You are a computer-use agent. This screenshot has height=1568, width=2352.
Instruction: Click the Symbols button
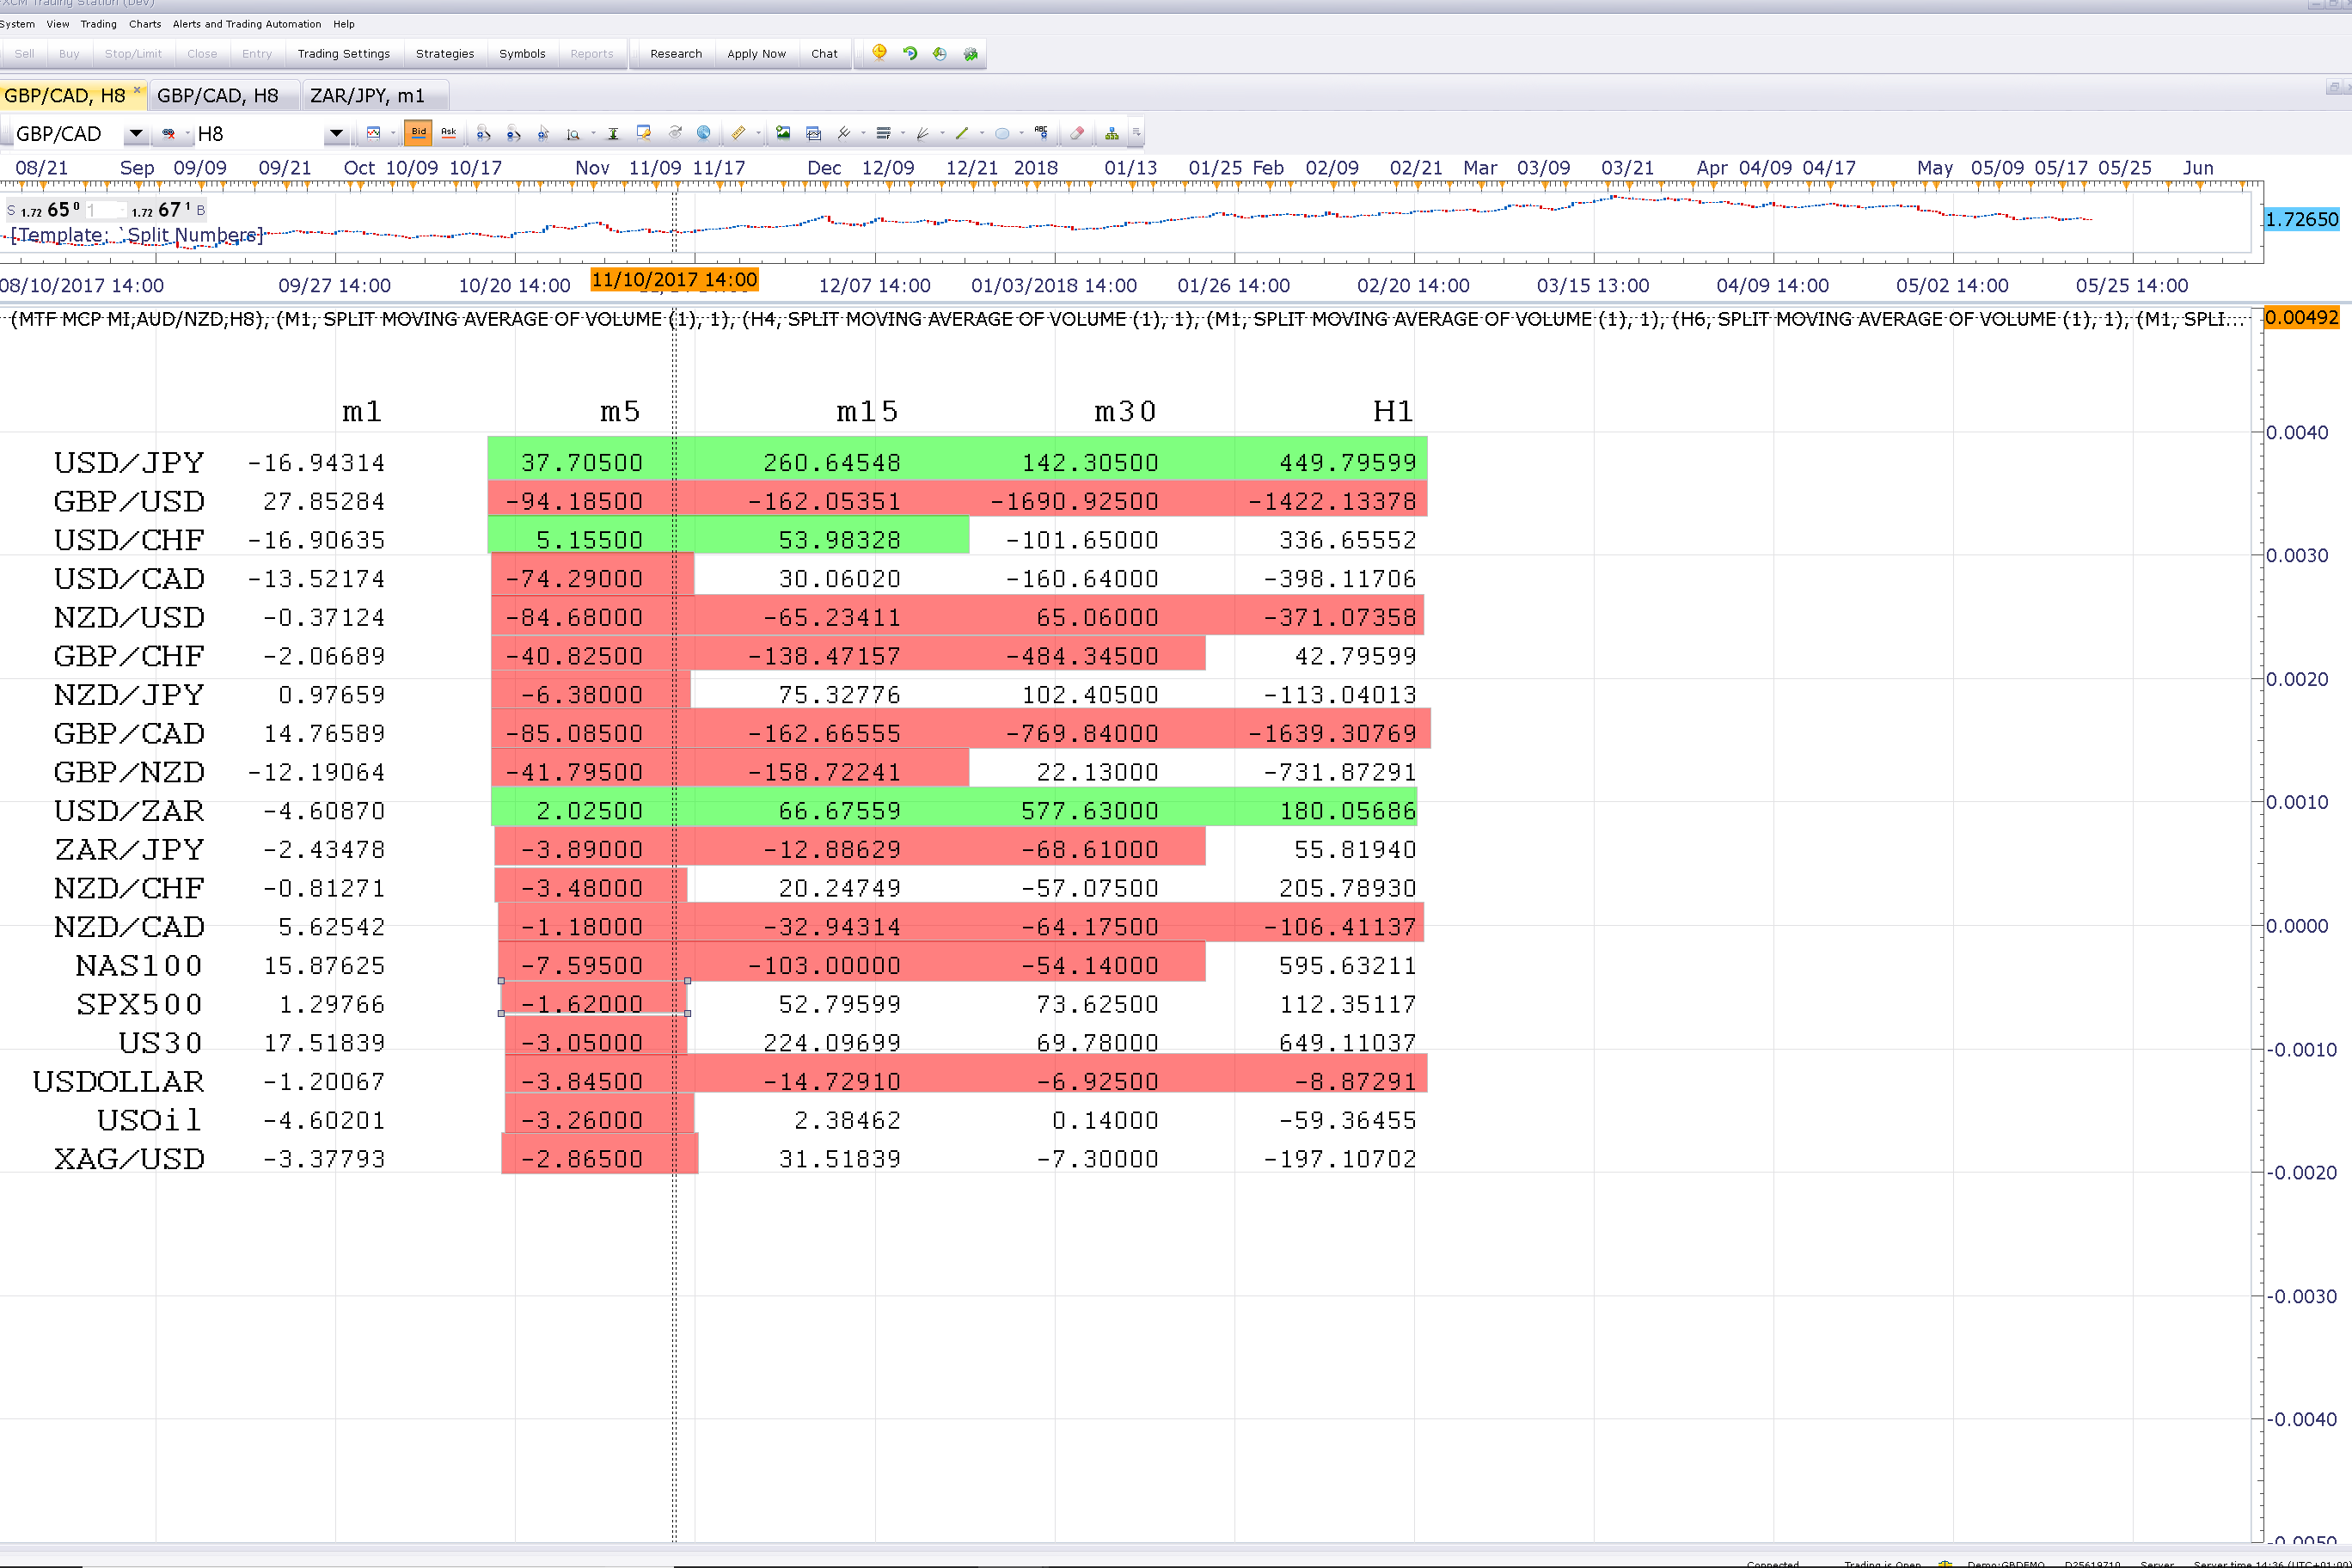tap(522, 54)
